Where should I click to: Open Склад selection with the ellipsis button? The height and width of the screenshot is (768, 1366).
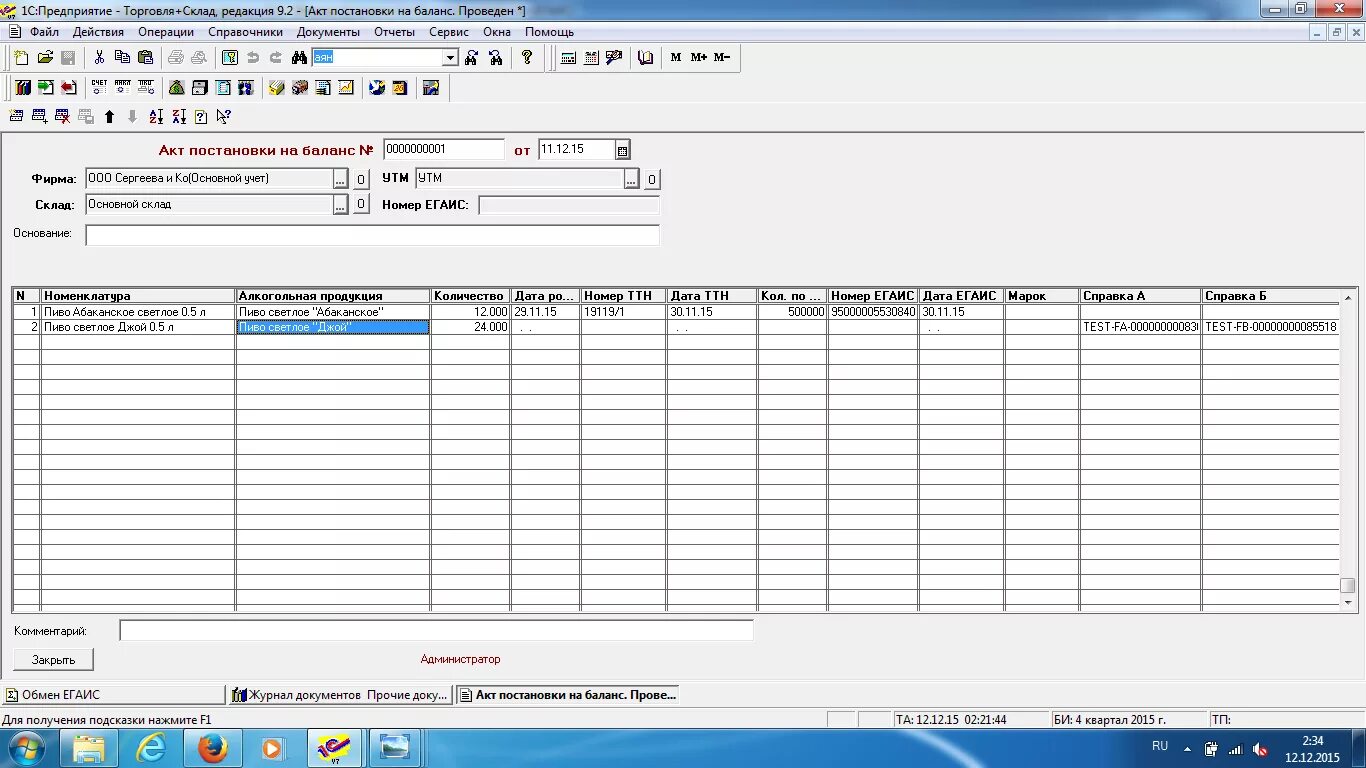click(x=341, y=205)
